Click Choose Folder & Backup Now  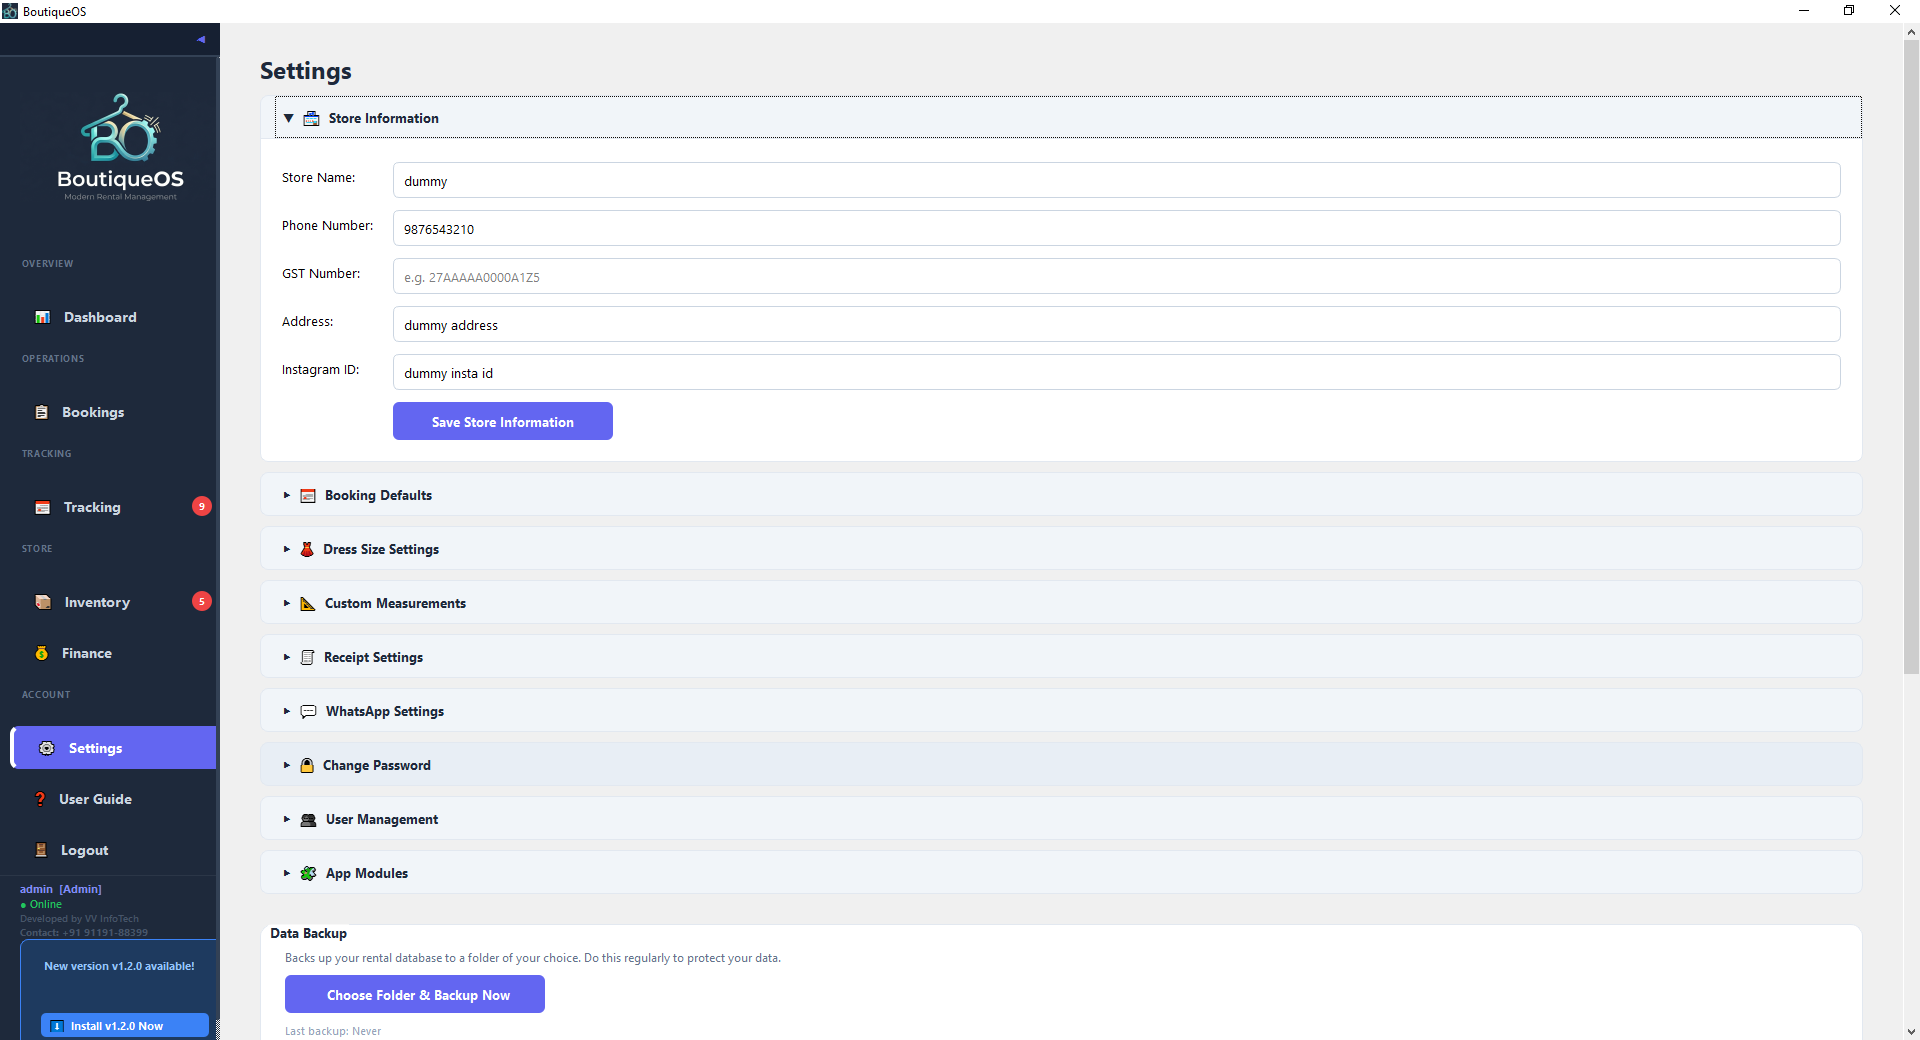point(415,994)
